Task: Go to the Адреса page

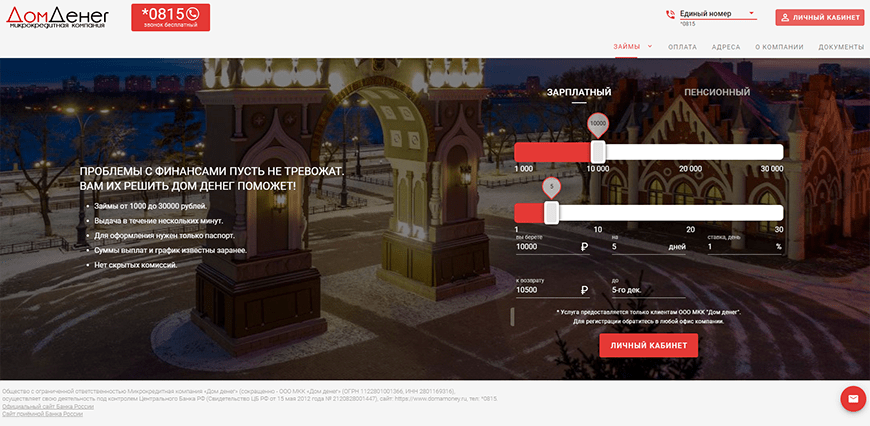Action: tap(726, 47)
